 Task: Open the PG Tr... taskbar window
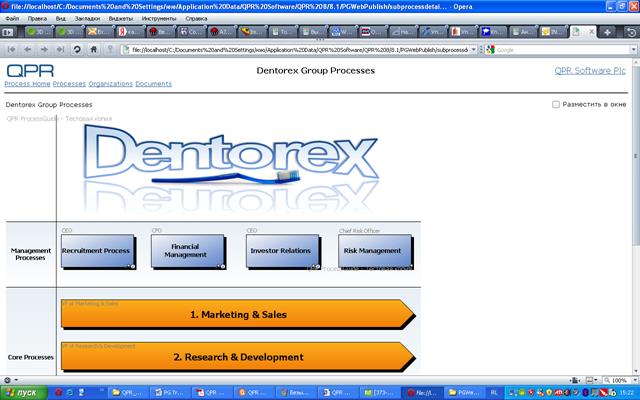pyautogui.click(x=171, y=393)
